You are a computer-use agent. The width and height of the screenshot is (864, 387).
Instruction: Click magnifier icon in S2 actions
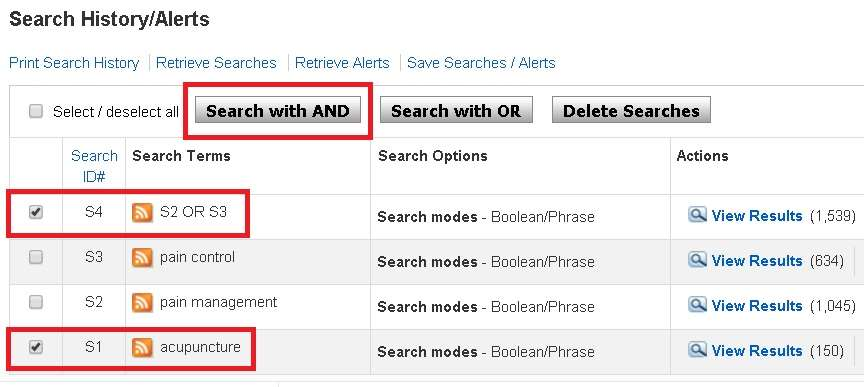pos(697,305)
